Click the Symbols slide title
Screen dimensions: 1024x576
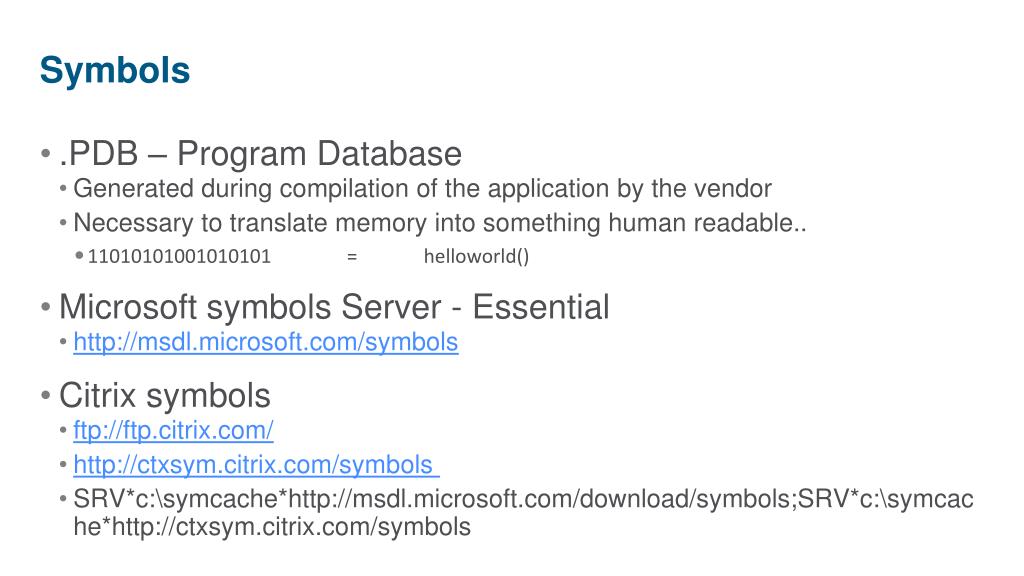pos(115,71)
